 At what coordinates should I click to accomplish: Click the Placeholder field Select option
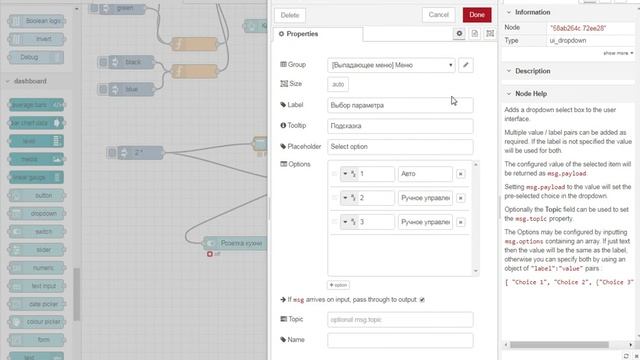click(400, 147)
